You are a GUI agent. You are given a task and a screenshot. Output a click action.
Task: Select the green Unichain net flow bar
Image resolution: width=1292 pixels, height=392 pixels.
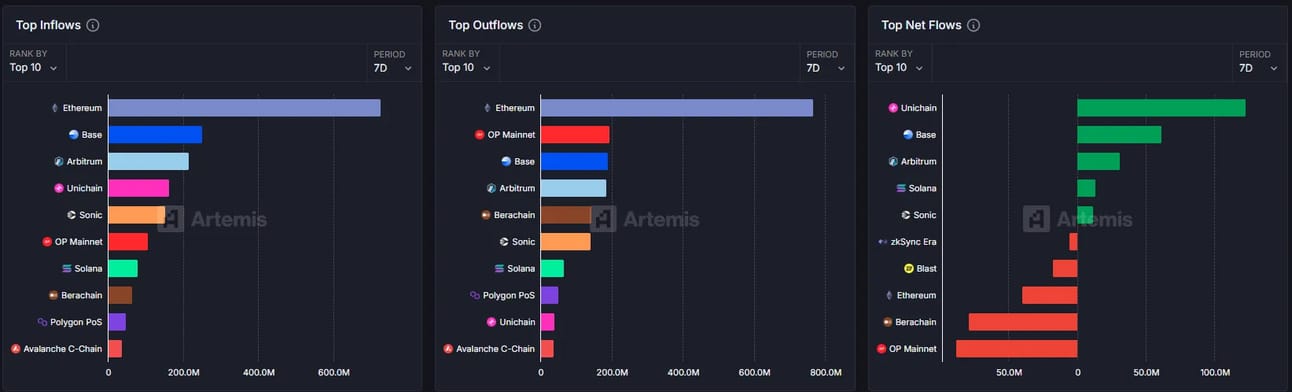1161,108
